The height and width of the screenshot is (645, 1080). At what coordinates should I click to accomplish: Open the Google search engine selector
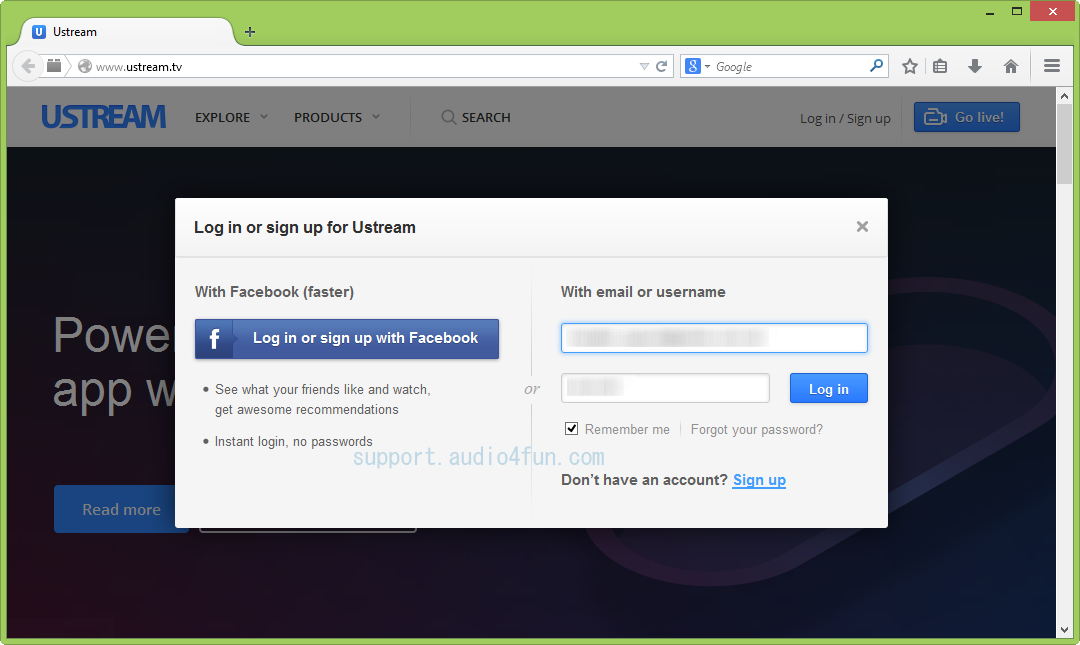(x=697, y=66)
